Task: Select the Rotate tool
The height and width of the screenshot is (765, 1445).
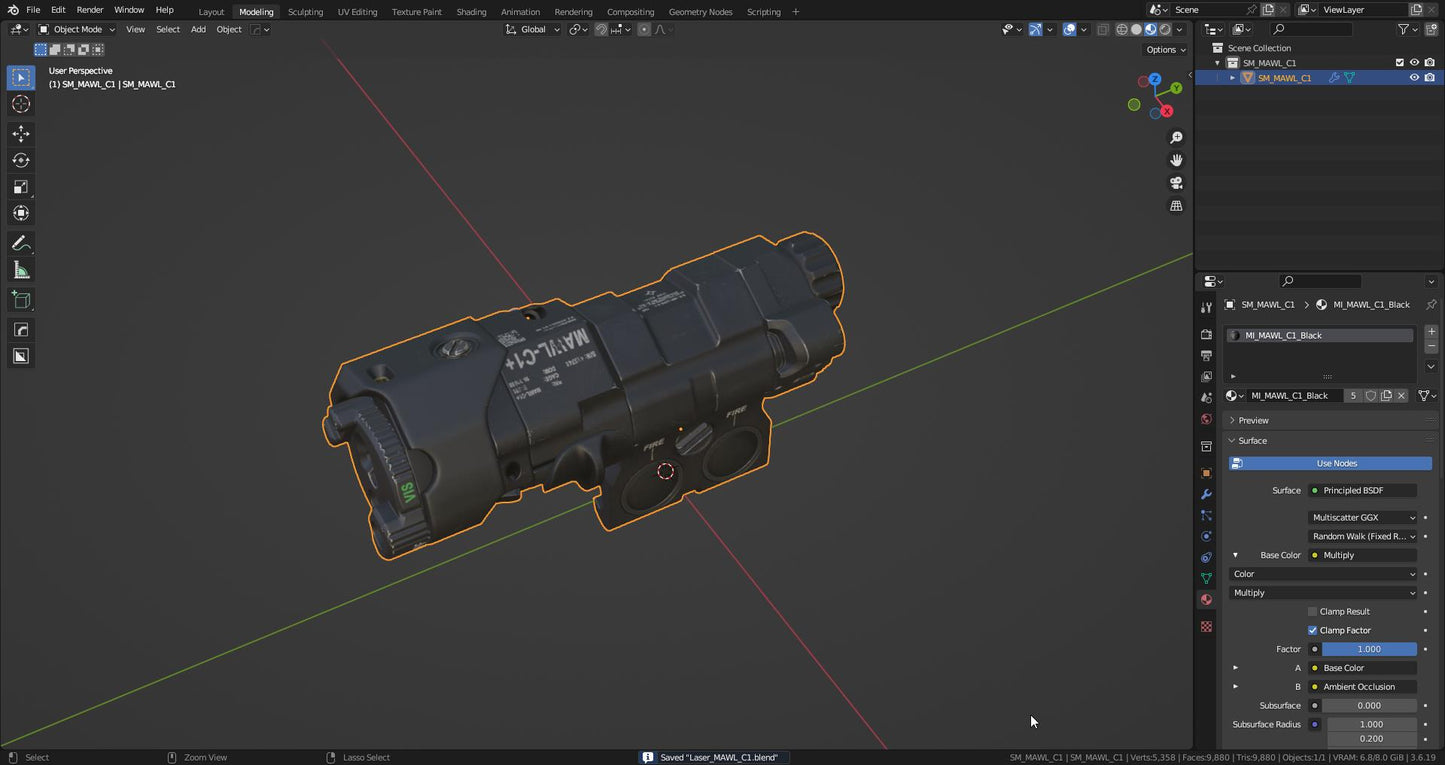Action: (21, 160)
